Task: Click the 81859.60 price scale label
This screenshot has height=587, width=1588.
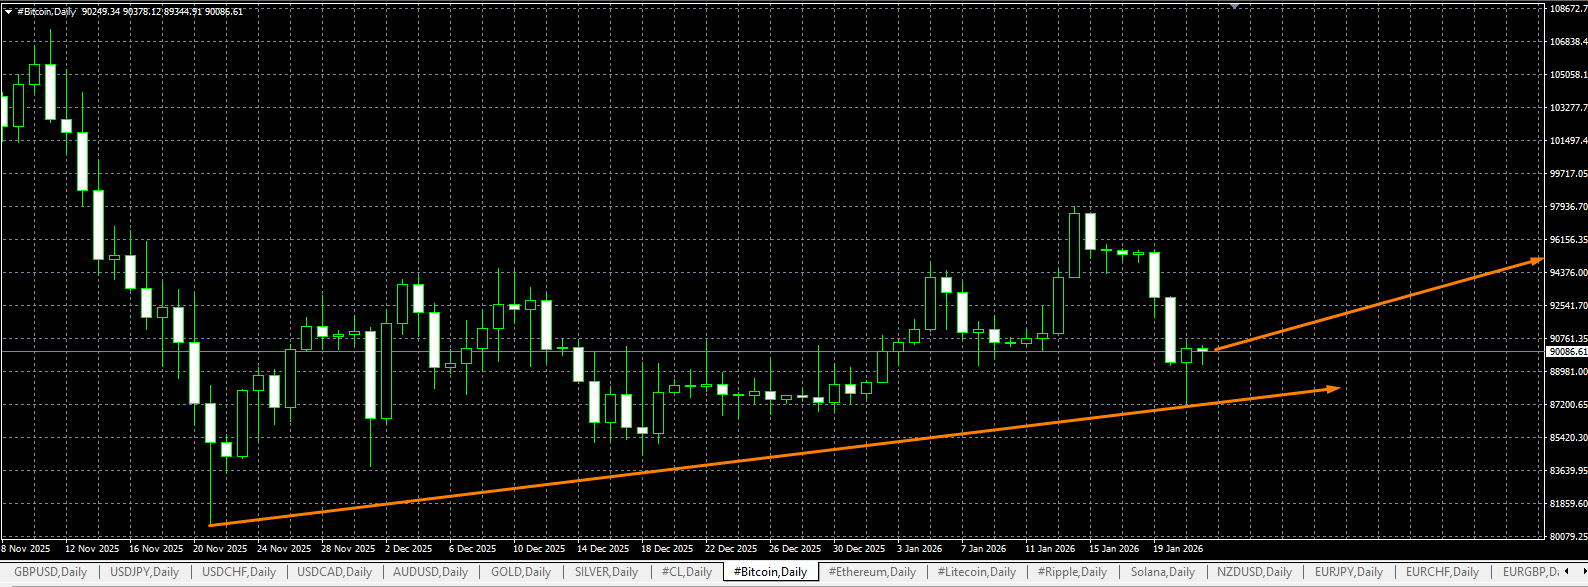Action: 1568,504
